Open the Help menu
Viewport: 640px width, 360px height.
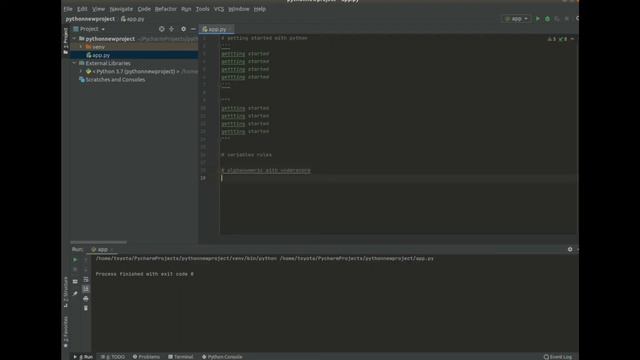[x=260, y=9]
